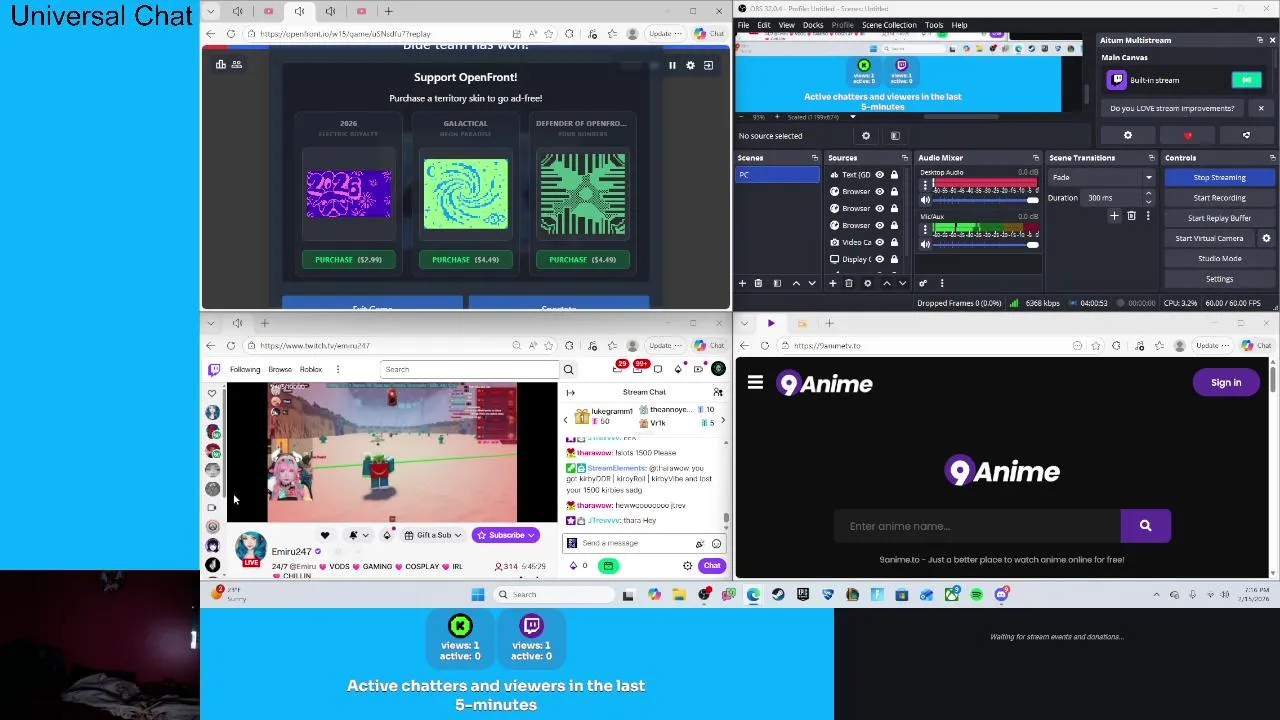
Task: Click Sign in on 9Anime
Action: coord(1226,383)
